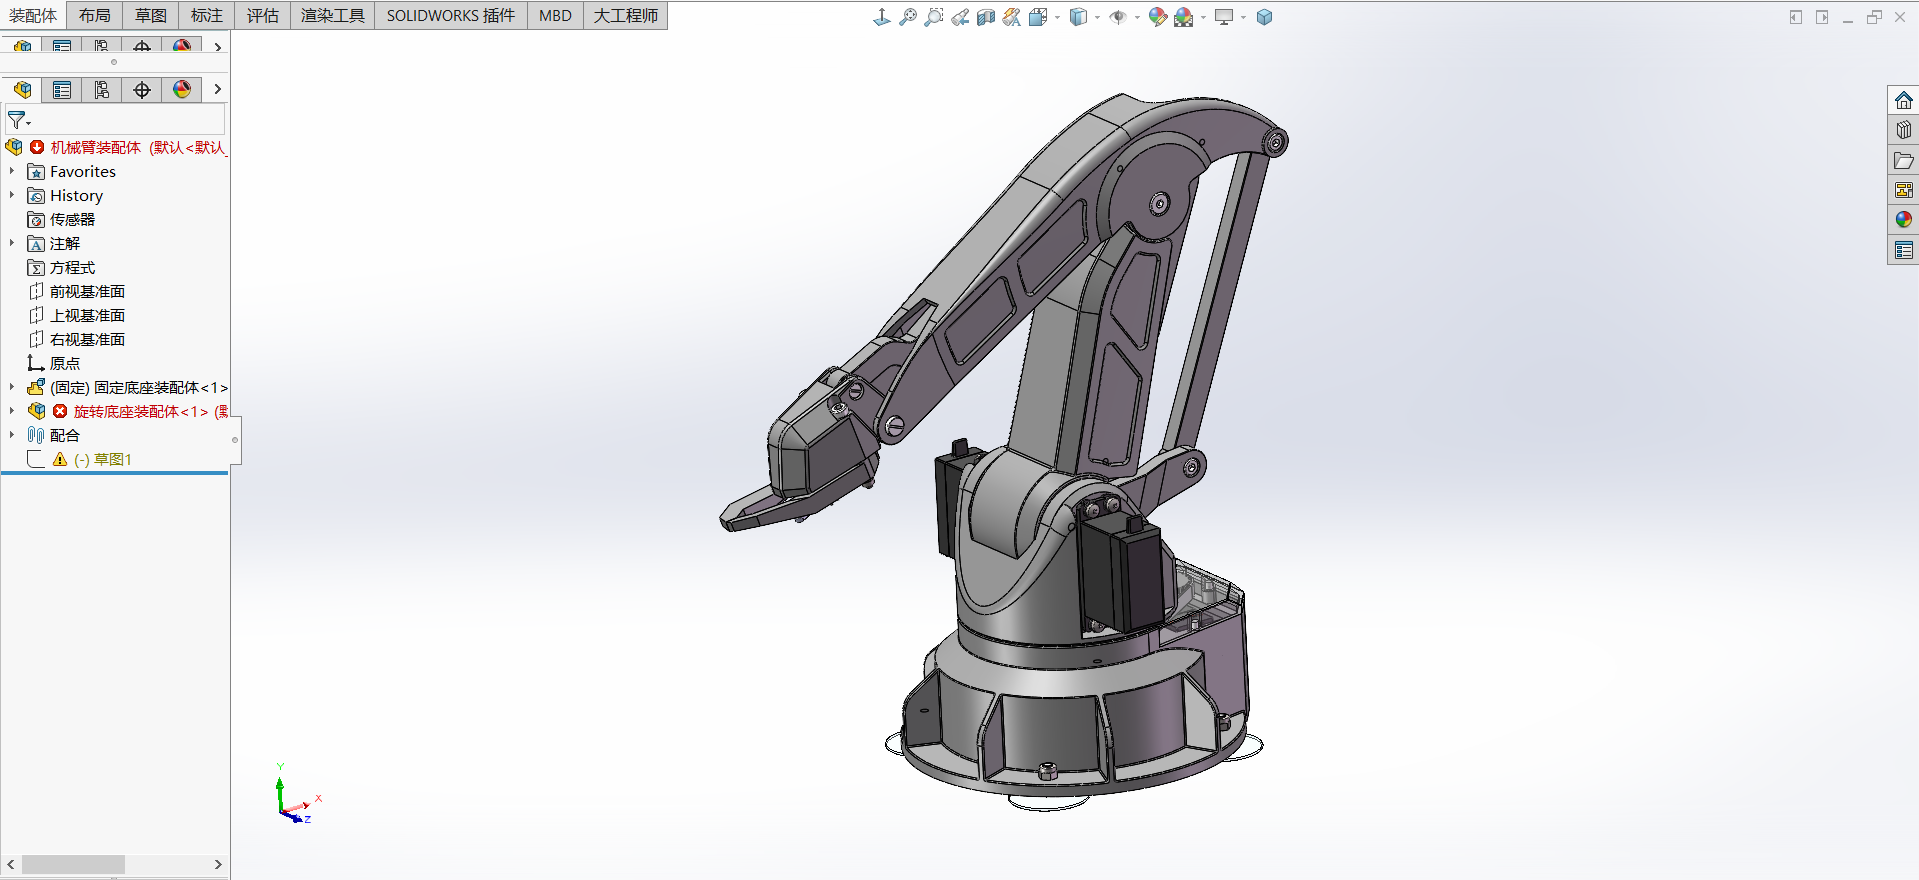Open the 渲染工具 ribbon tab
This screenshot has width=1919, height=880.
click(x=333, y=16)
